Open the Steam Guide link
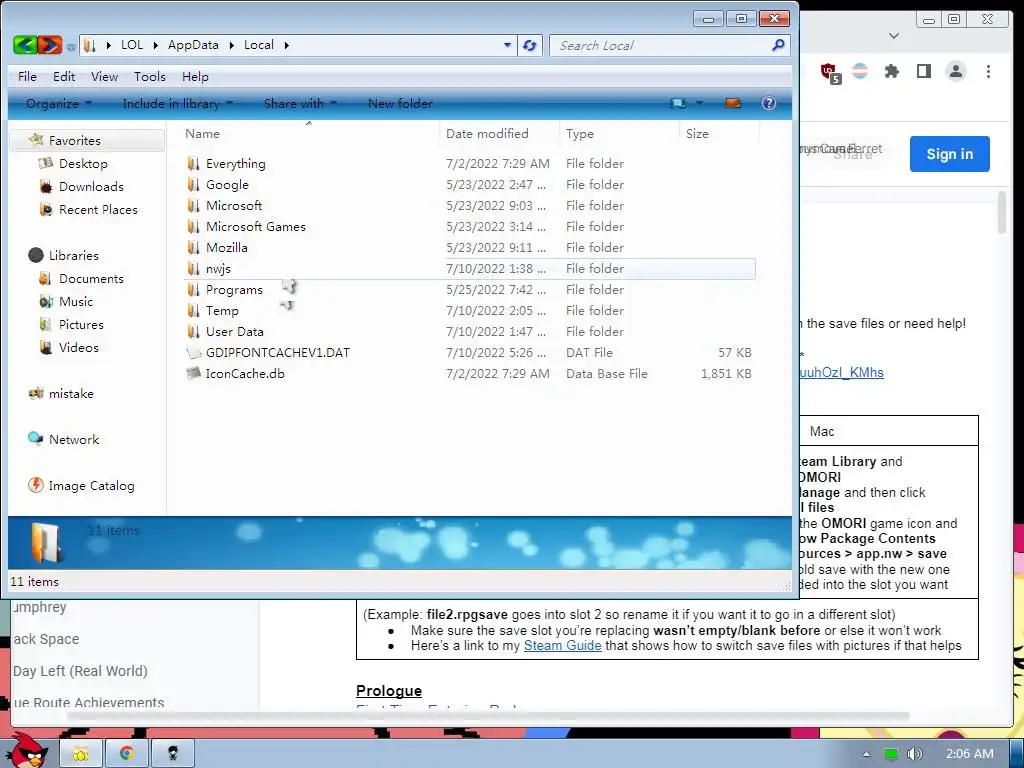 pos(562,645)
